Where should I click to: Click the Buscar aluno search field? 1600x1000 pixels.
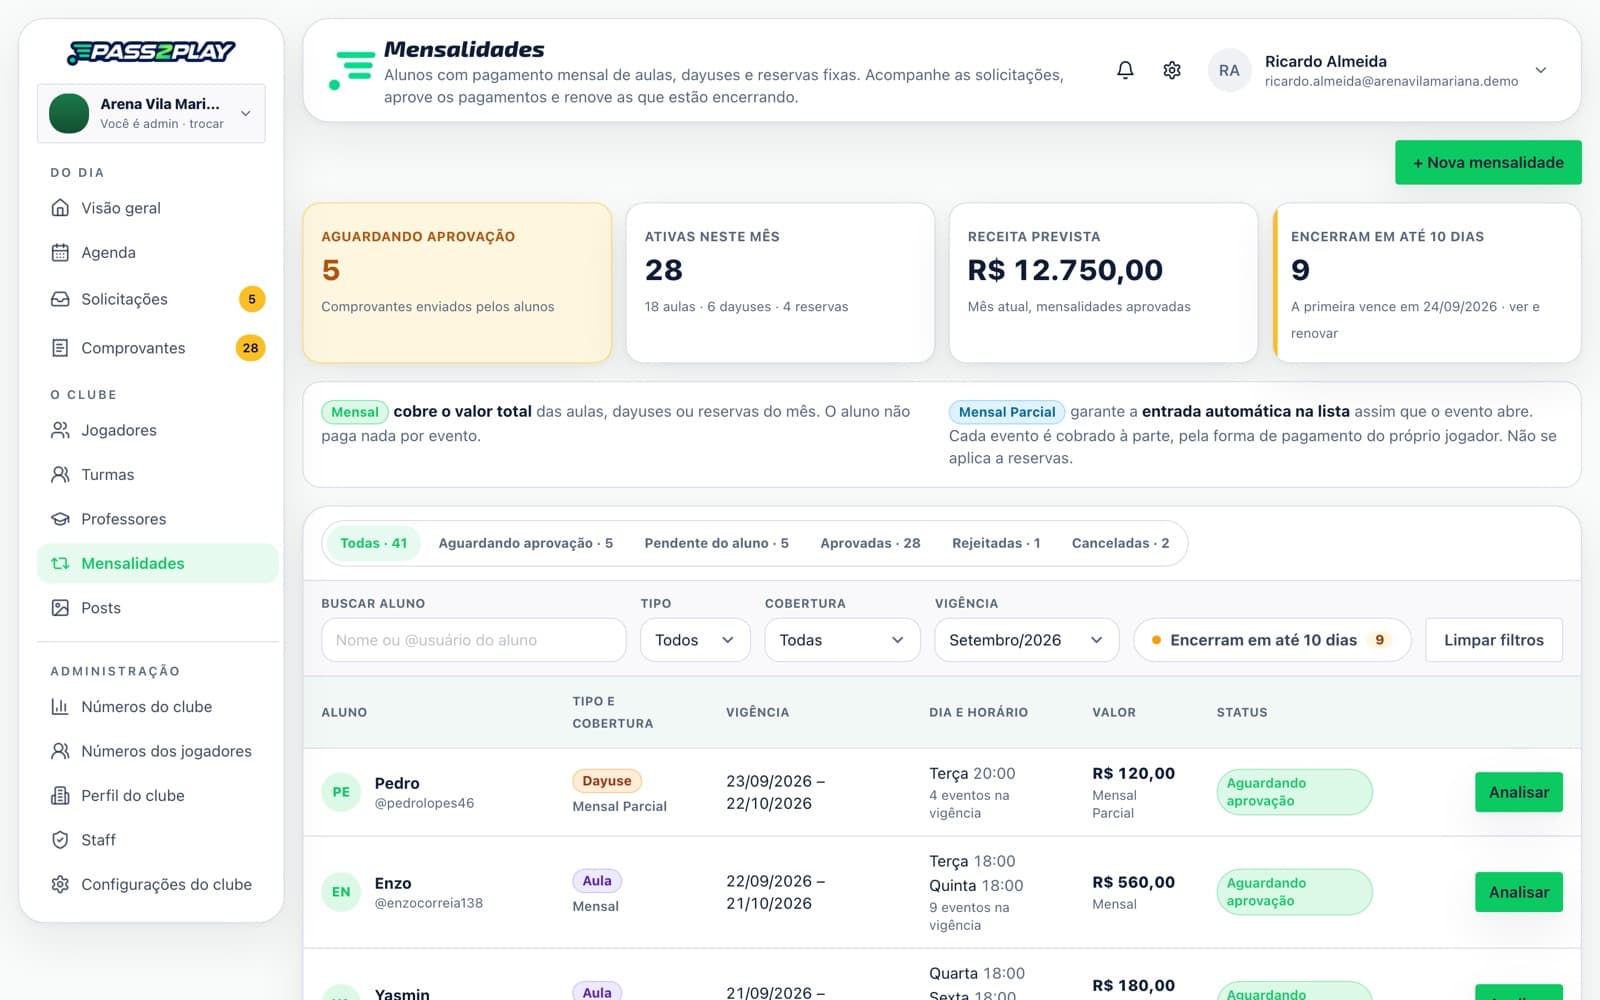[x=473, y=640]
